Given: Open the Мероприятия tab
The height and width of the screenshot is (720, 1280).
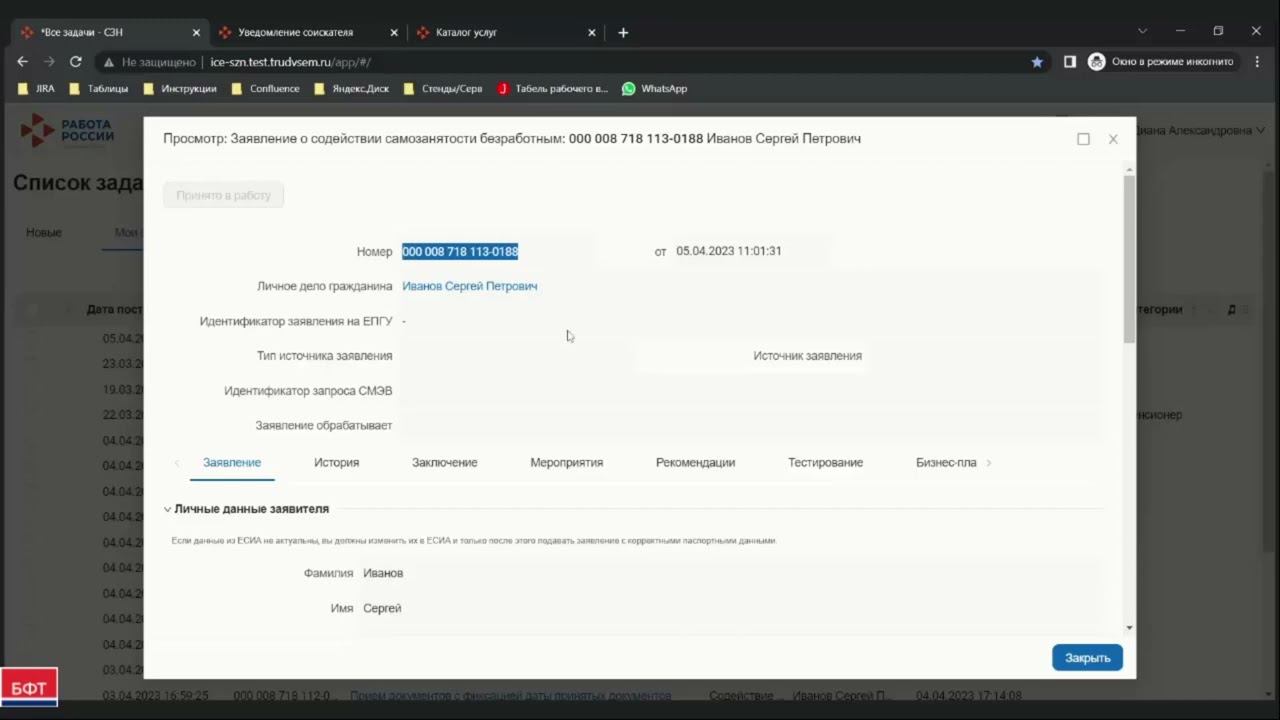Looking at the screenshot, I should tap(566, 463).
